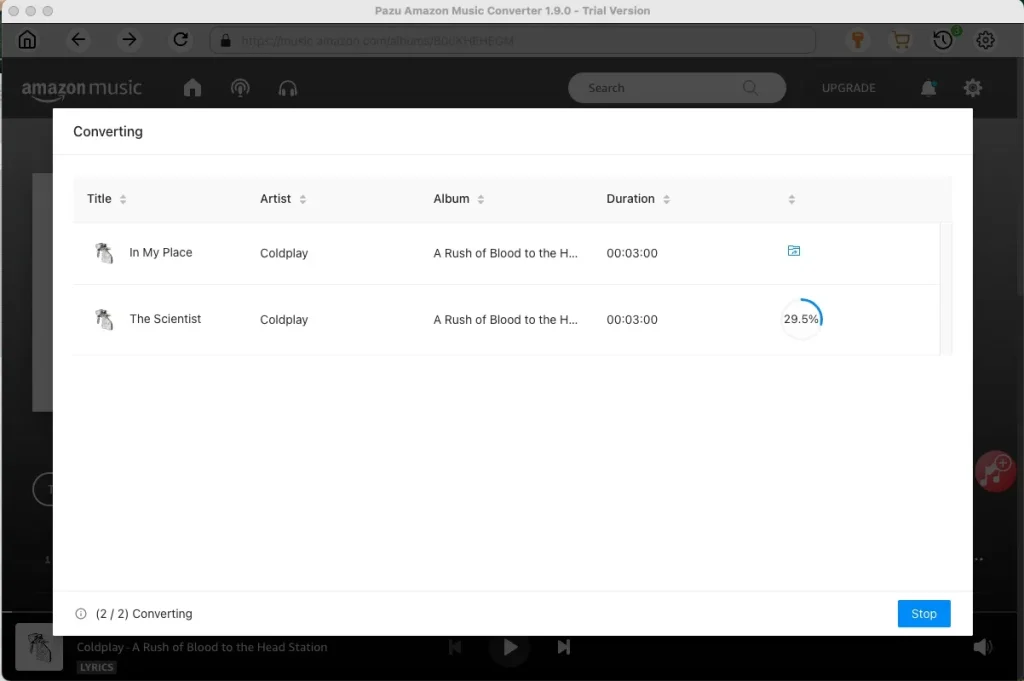Open the shopping cart purchase icon

pos(900,40)
